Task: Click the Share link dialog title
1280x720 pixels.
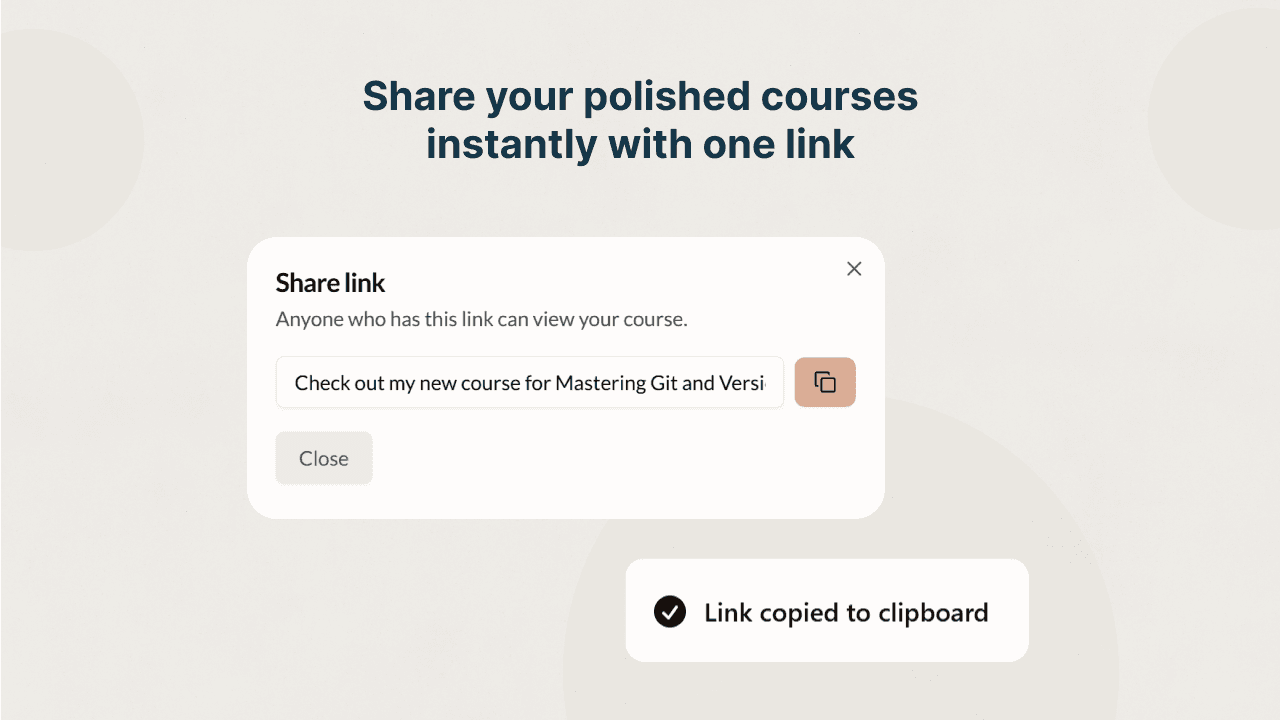Action: (x=330, y=283)
